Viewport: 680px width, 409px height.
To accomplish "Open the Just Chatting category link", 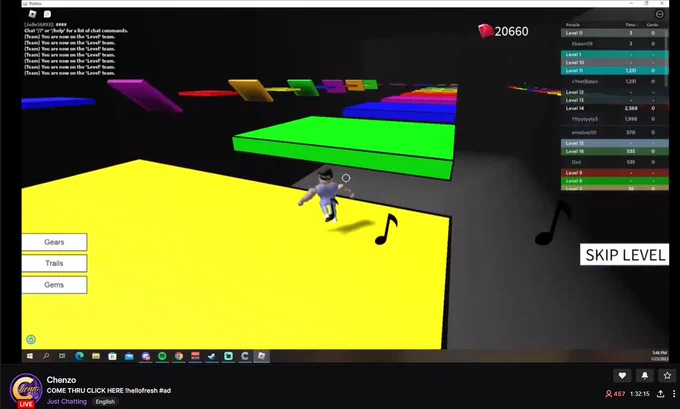I will (67, 402).
